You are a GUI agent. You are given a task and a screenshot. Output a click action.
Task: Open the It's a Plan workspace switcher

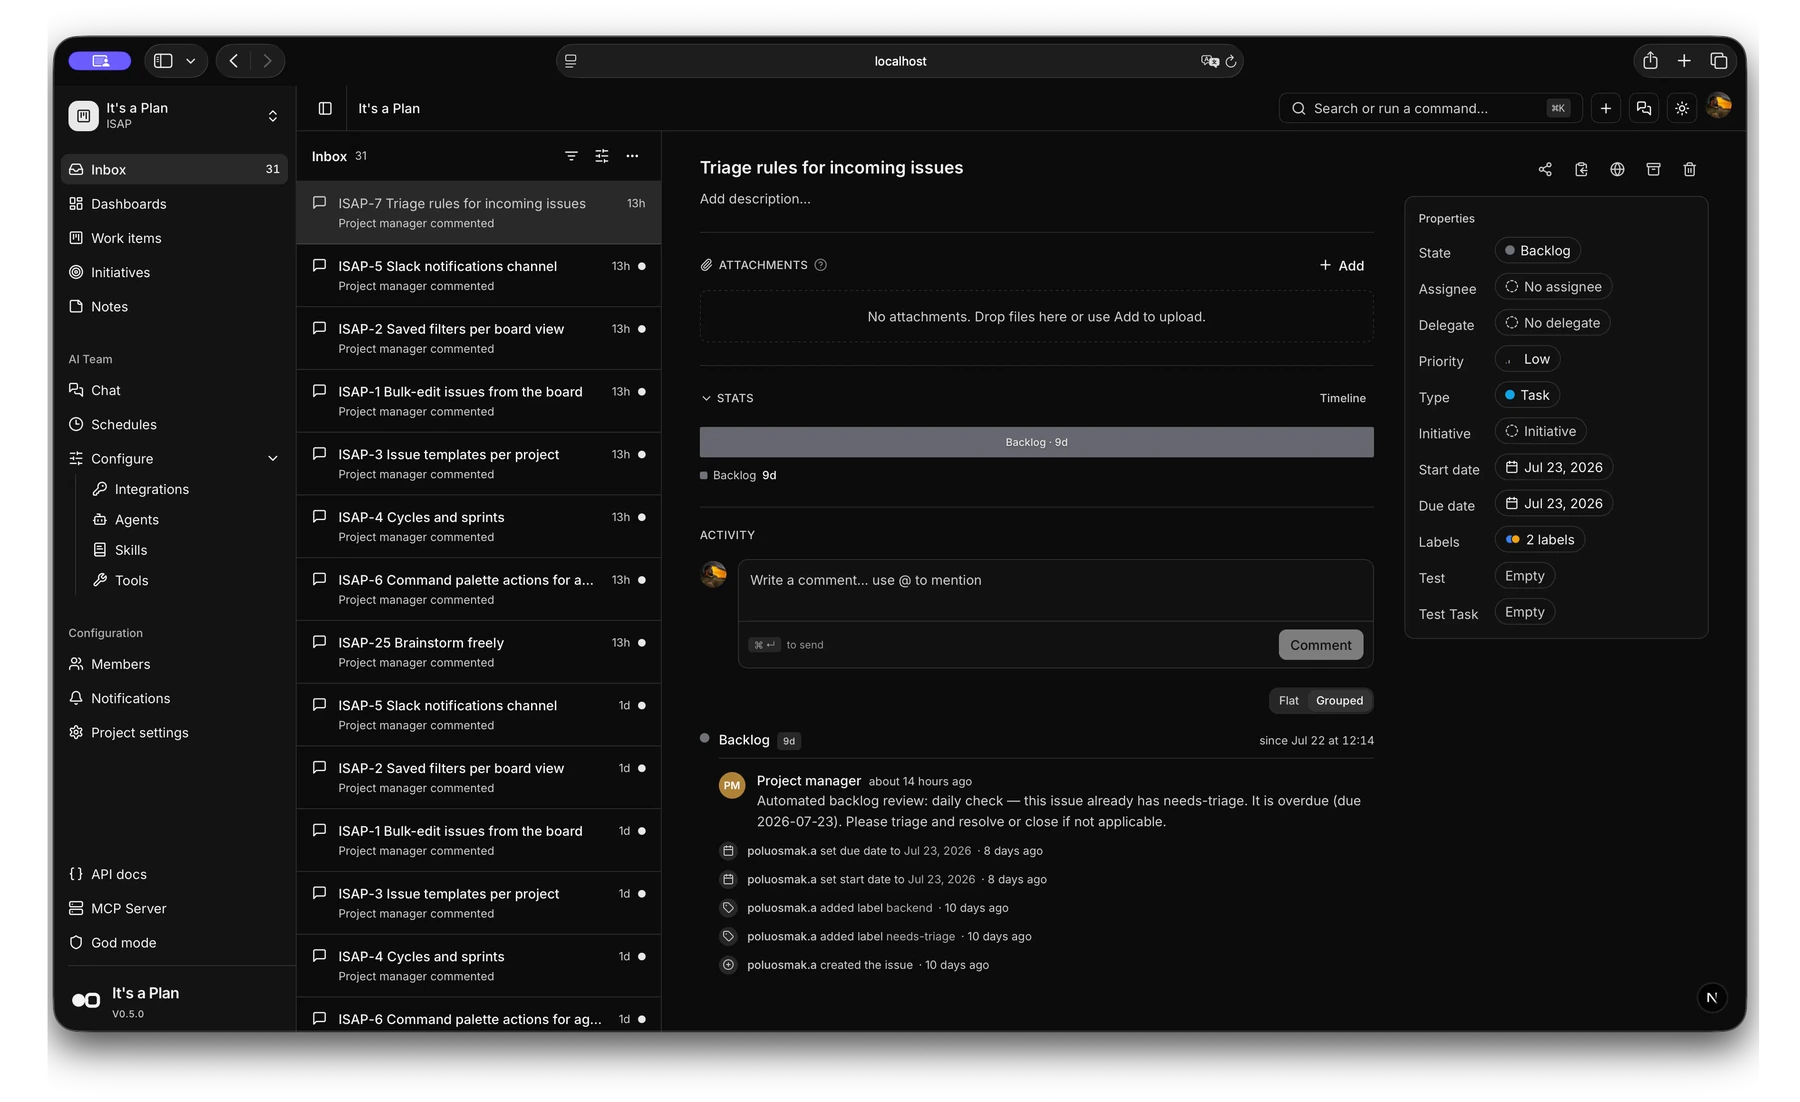pyautogui.click(x=174, y=116)
